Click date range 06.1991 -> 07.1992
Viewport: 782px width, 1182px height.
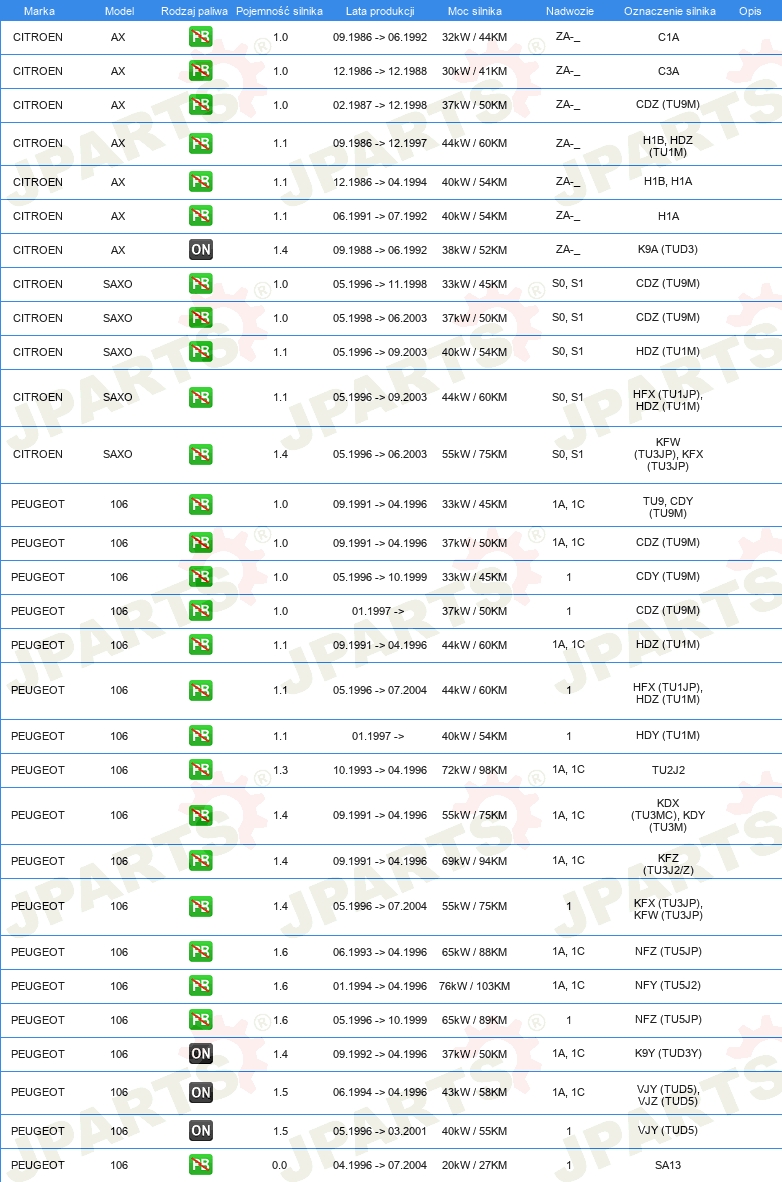pyautogui.click(x=380, y=216)
